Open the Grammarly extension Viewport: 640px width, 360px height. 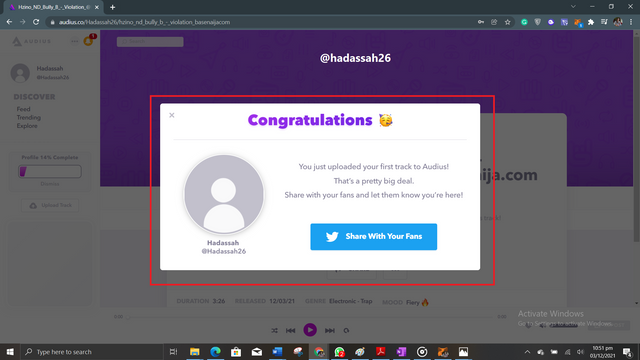524,22
